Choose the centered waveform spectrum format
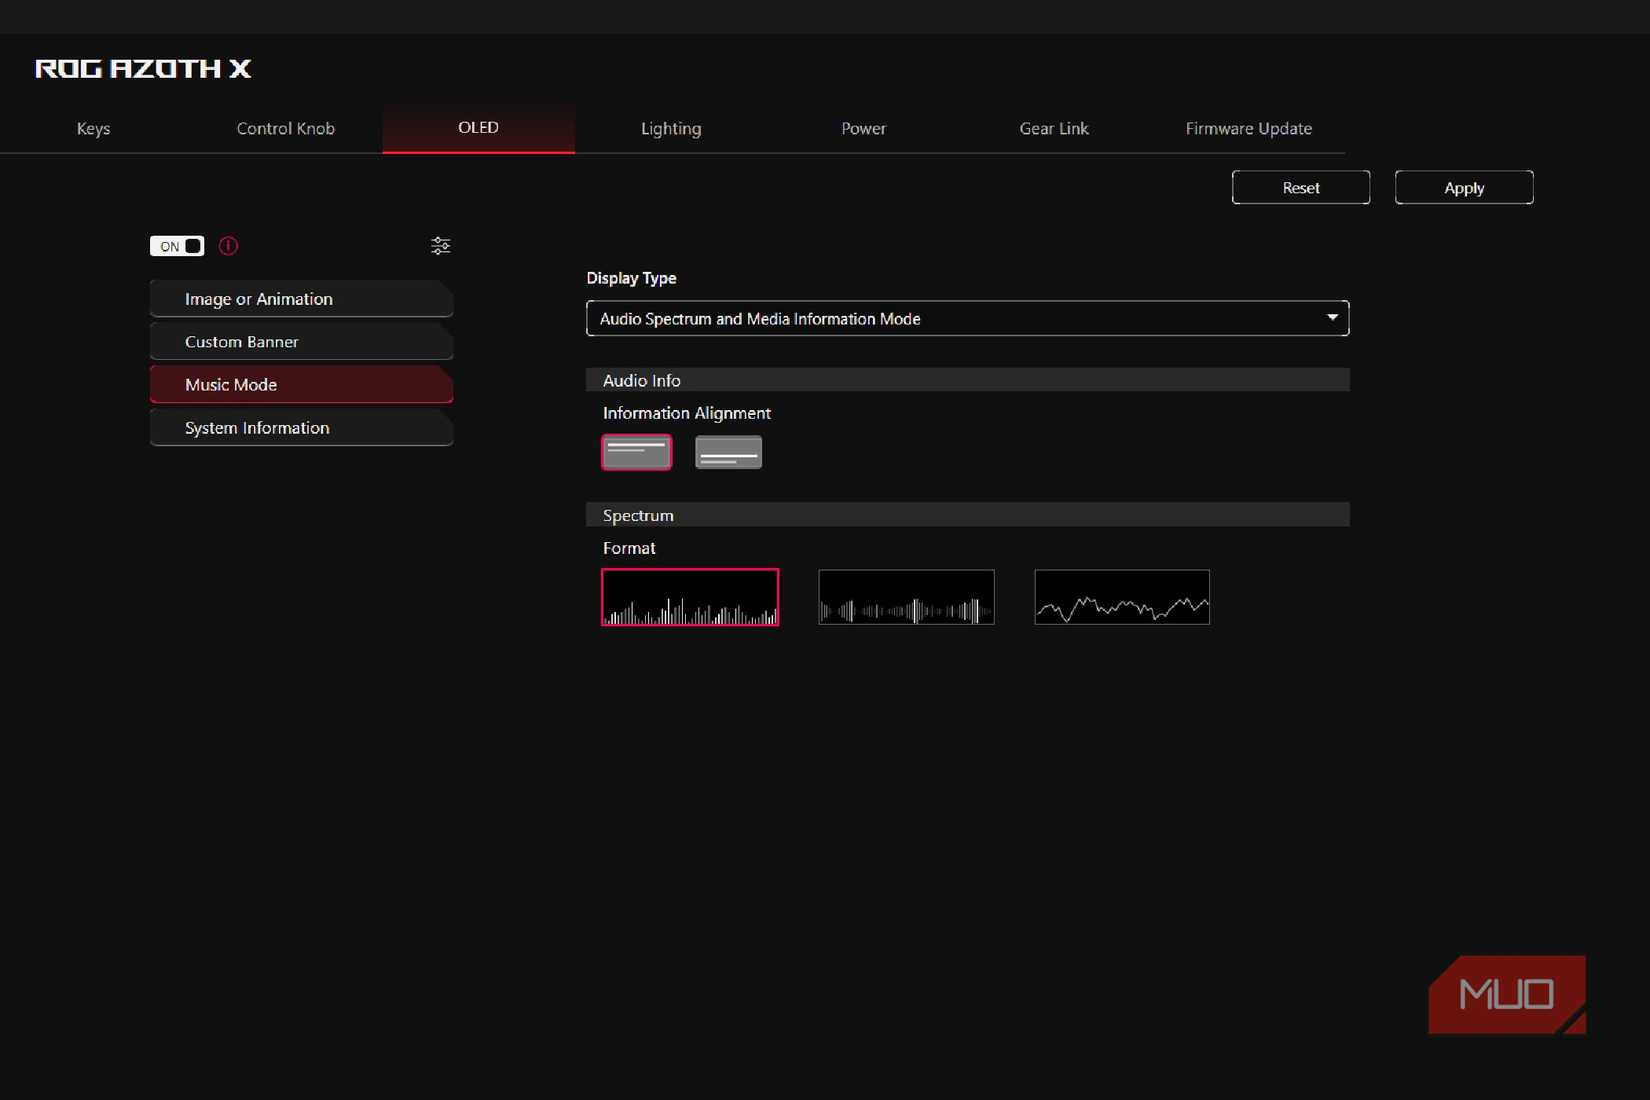 906,598
